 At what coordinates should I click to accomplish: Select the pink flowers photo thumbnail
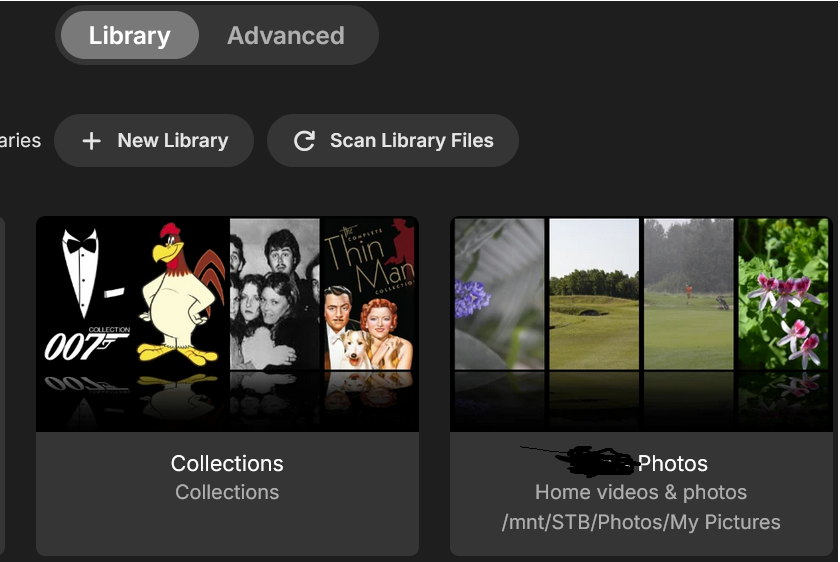tap(784, 294)
